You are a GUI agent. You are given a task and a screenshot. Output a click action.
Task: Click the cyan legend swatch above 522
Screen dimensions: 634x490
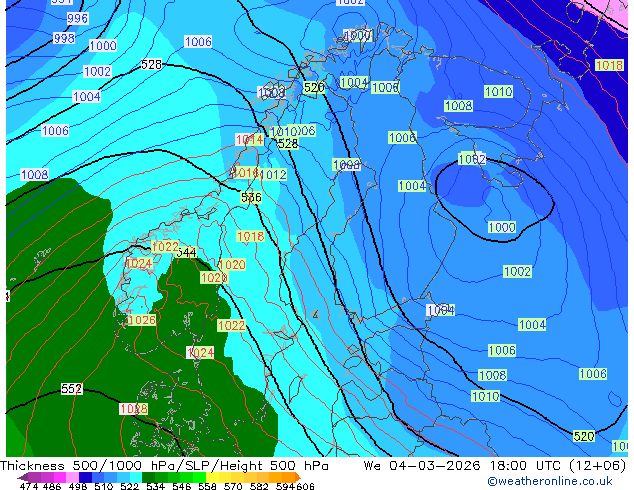pyautogui.click(x=136, y=477)
